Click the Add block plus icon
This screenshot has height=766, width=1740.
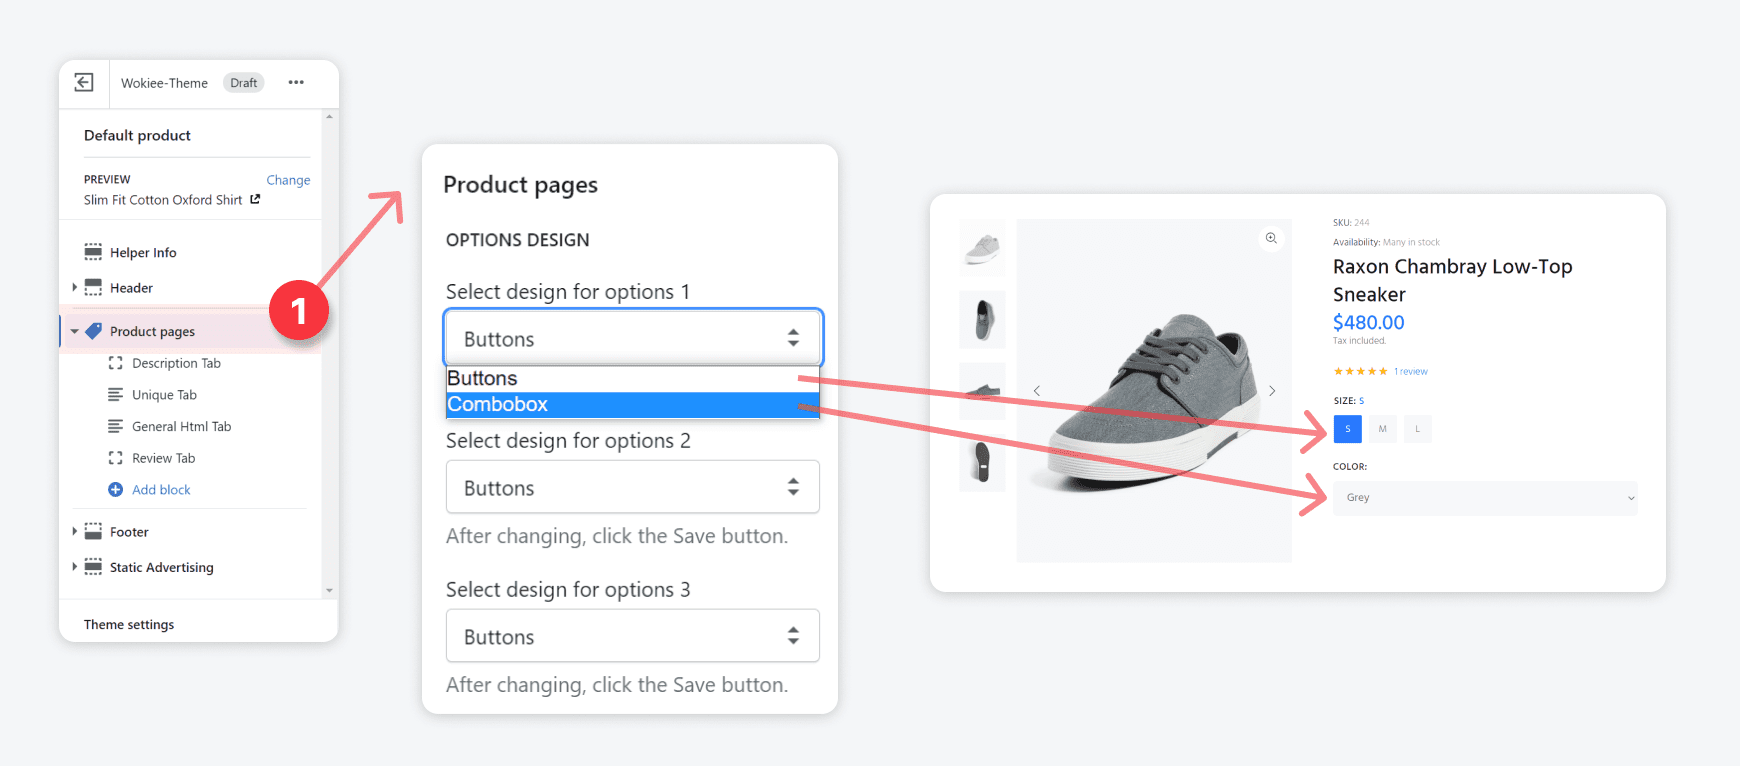point(115,490)
